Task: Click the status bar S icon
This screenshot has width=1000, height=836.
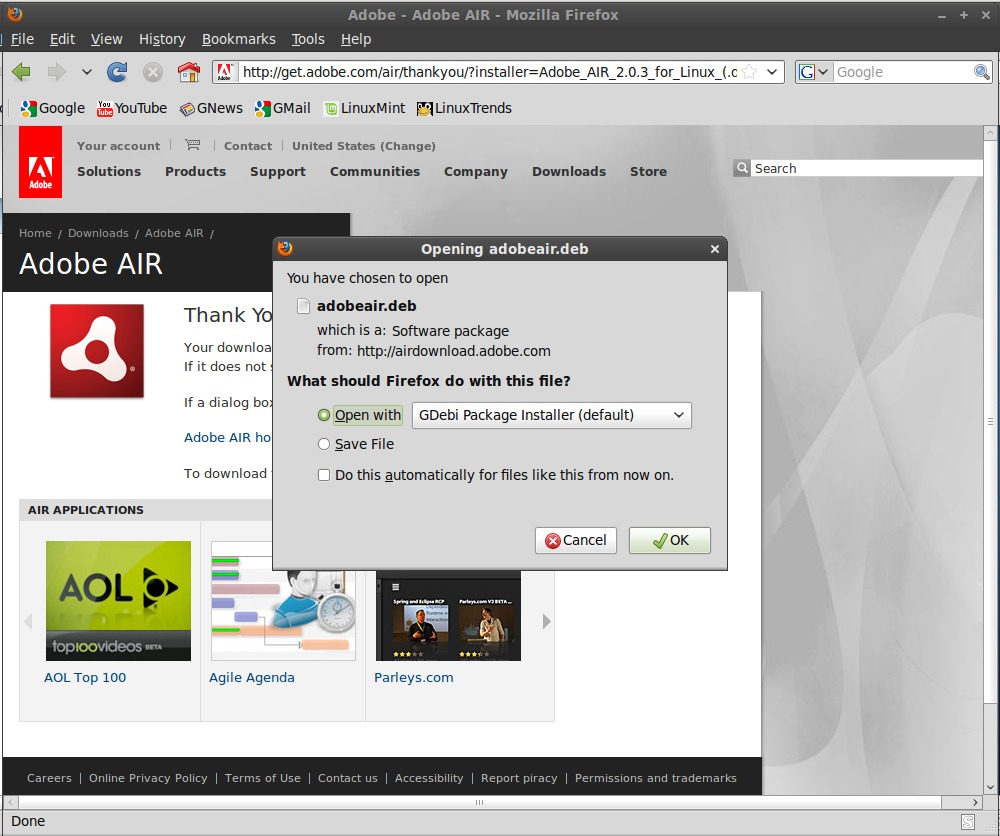Action: pos(967,821)
